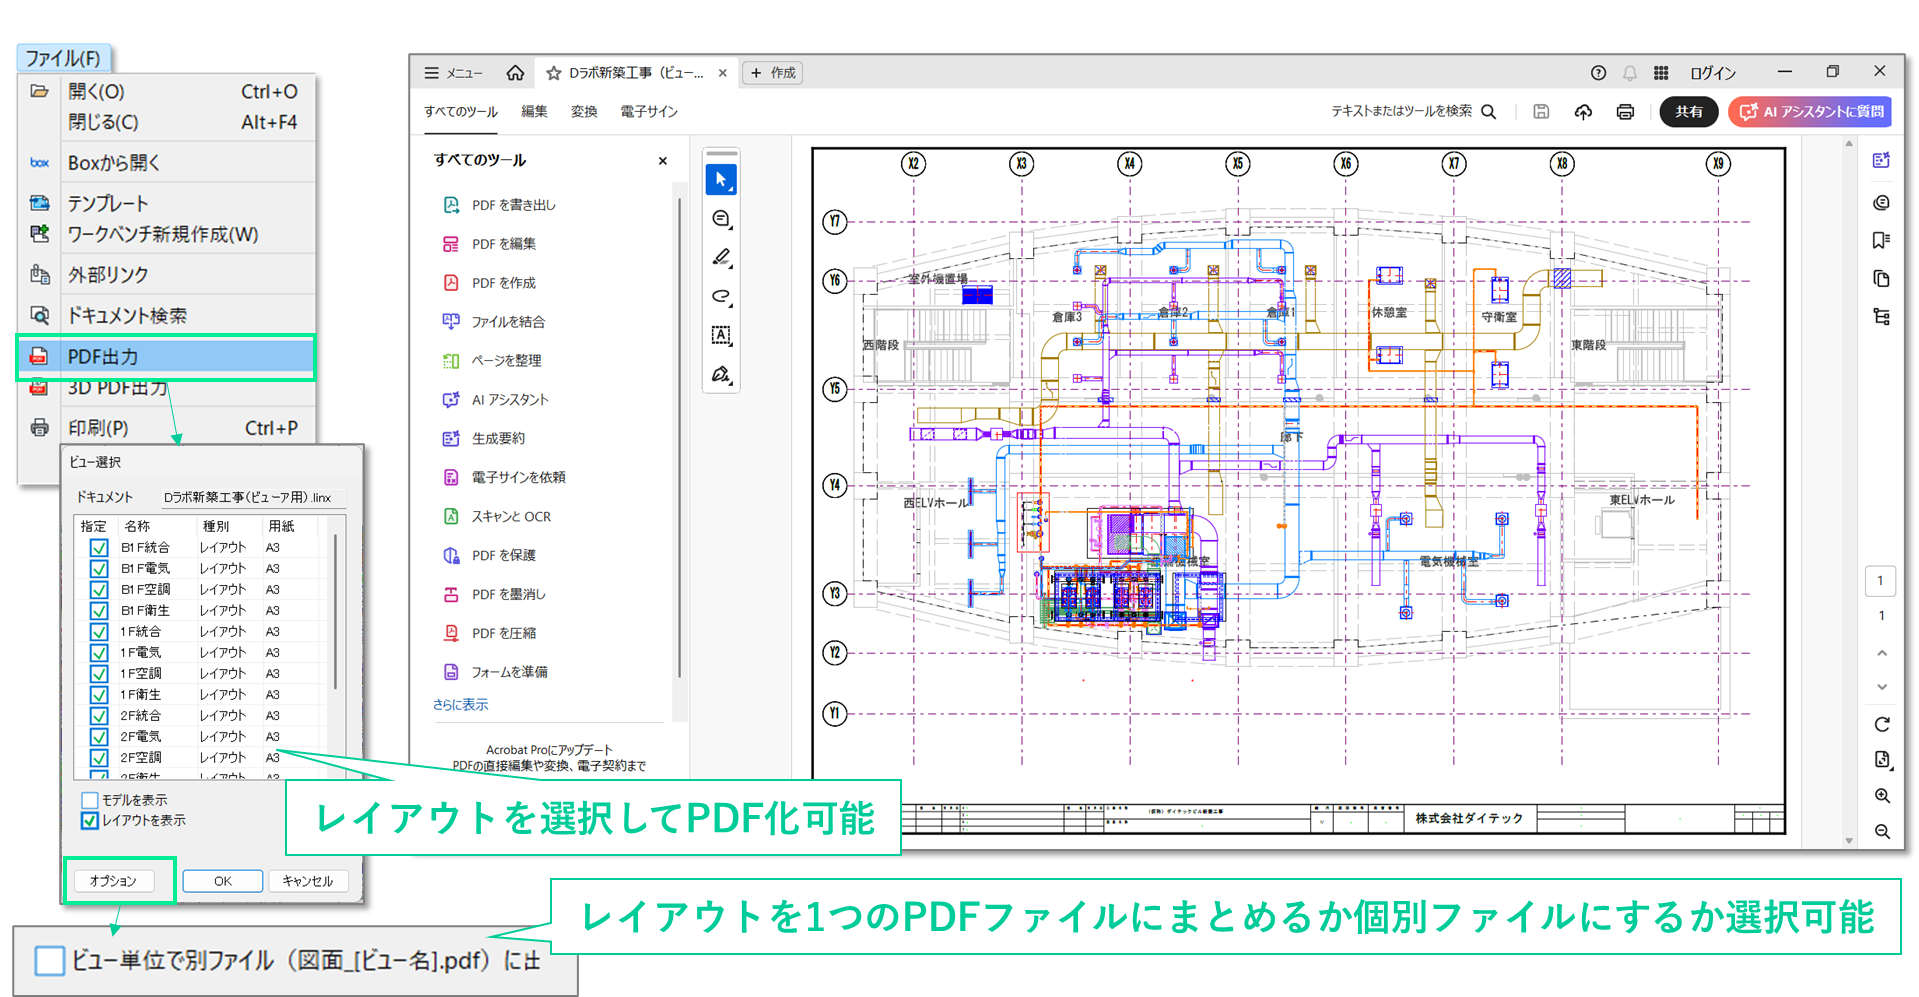Click the next page down chevron
This screenshot has width=1919, height=997.
pos(1882,687)
